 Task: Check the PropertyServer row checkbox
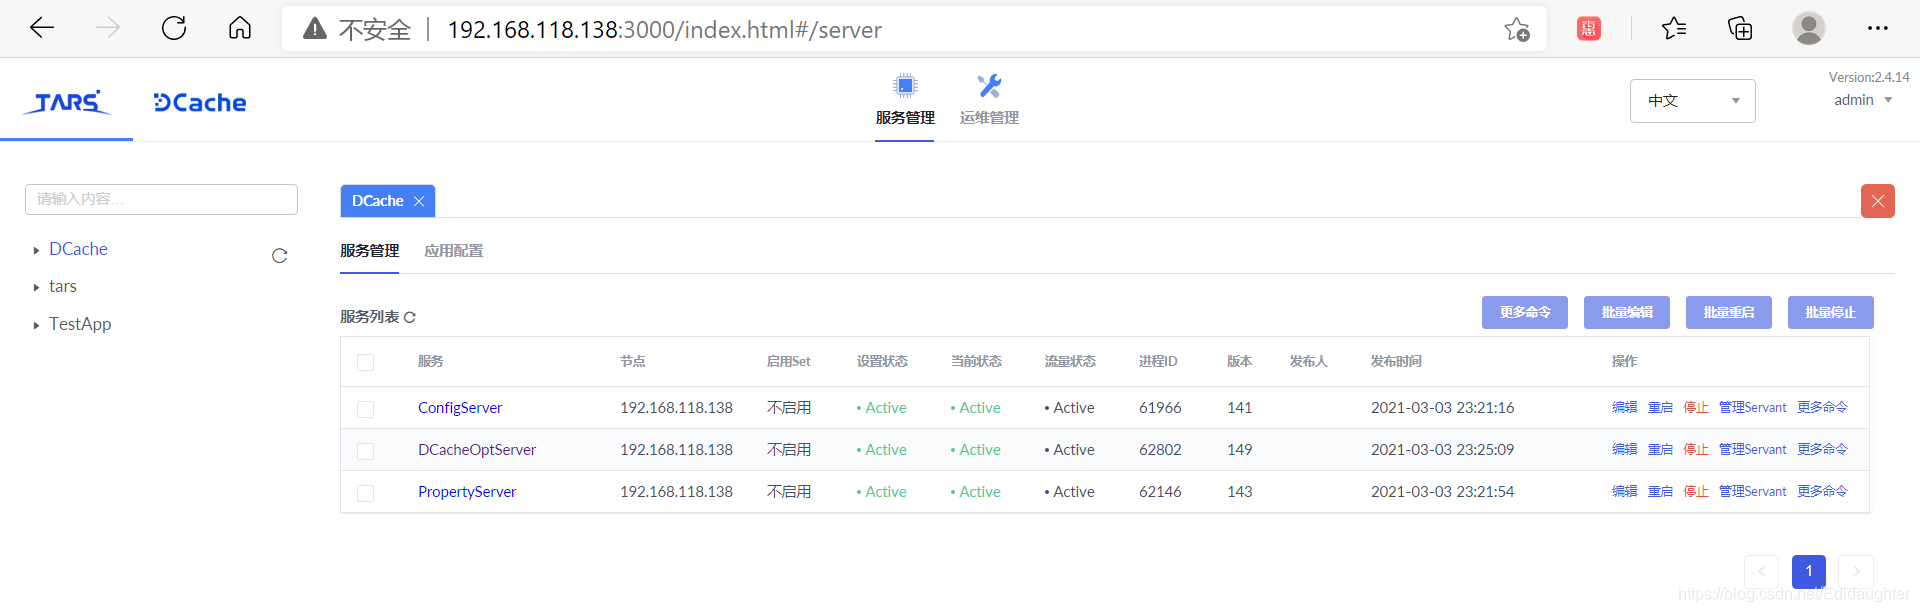[x=365, y=493]
